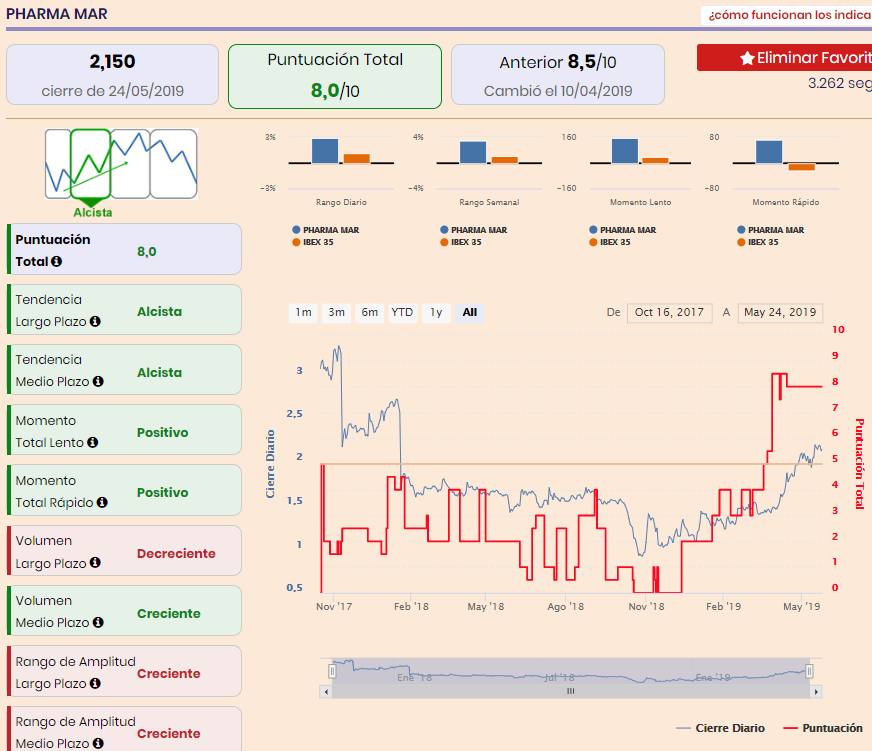Select the 3m range button
Viewport: 872px width, 751px height.
(x=336, y=313)
